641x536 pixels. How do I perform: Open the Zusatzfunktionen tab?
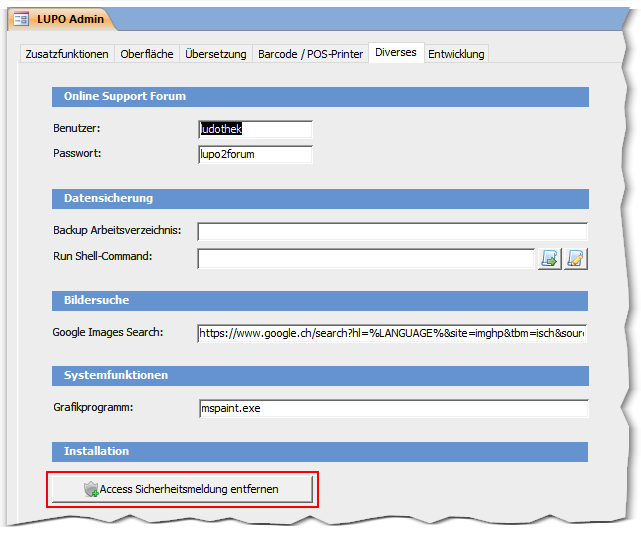point(67,54)
